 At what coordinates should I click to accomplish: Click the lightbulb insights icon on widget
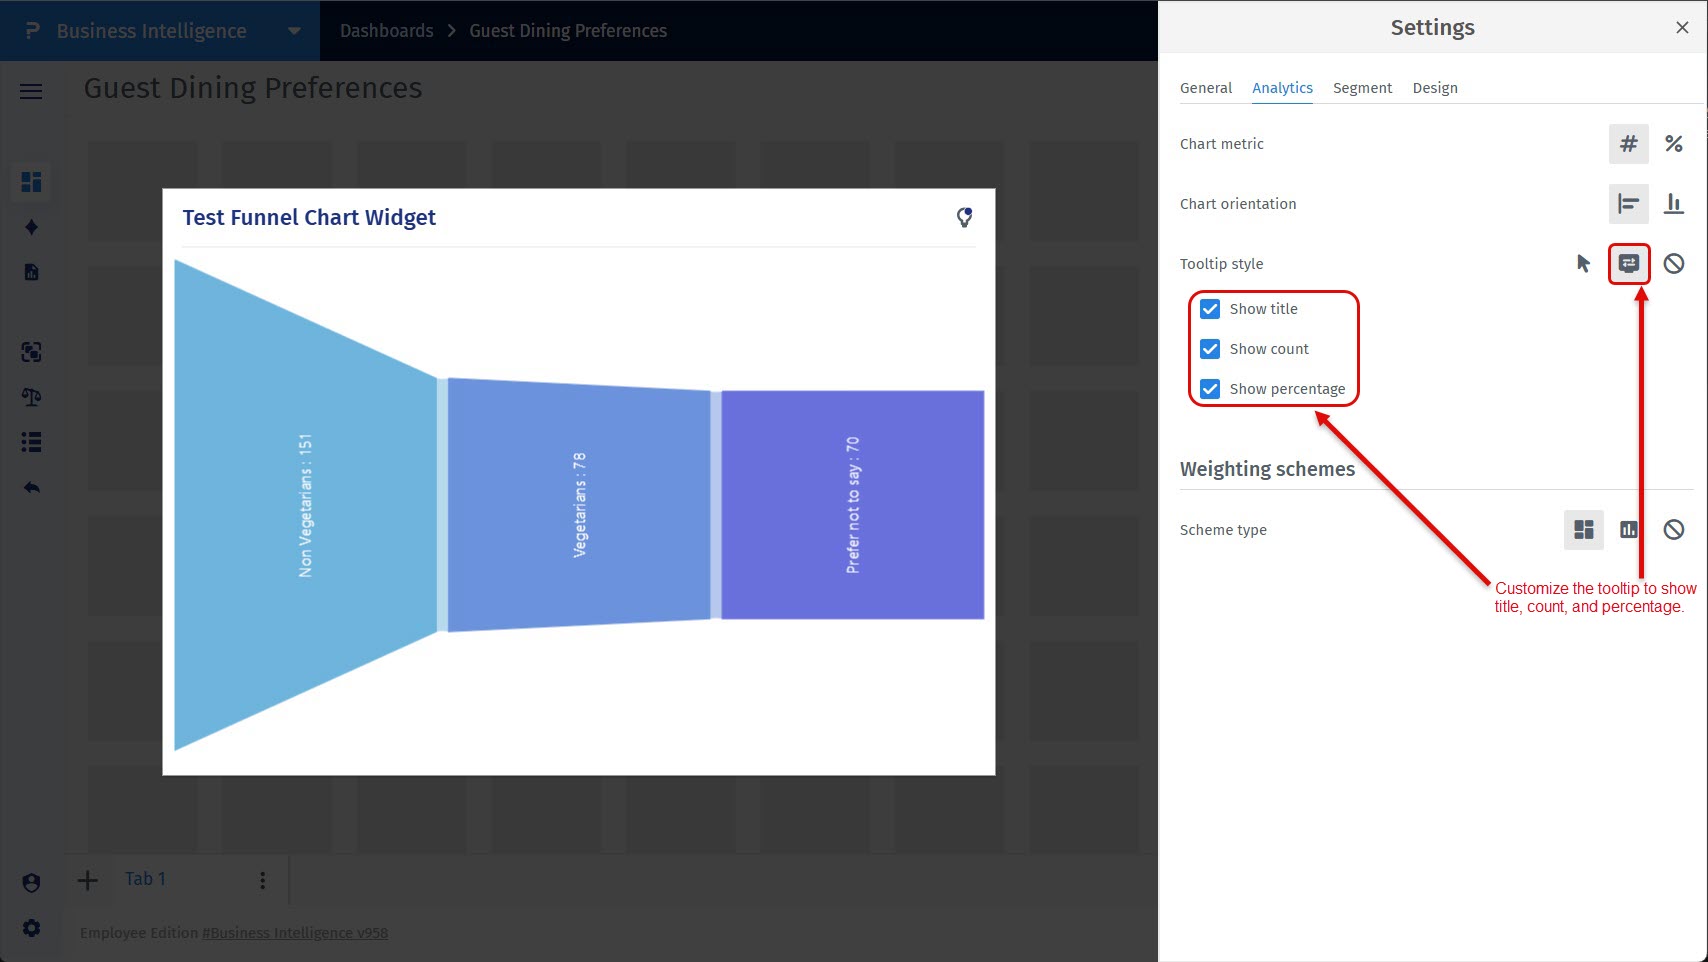point(964,217)
